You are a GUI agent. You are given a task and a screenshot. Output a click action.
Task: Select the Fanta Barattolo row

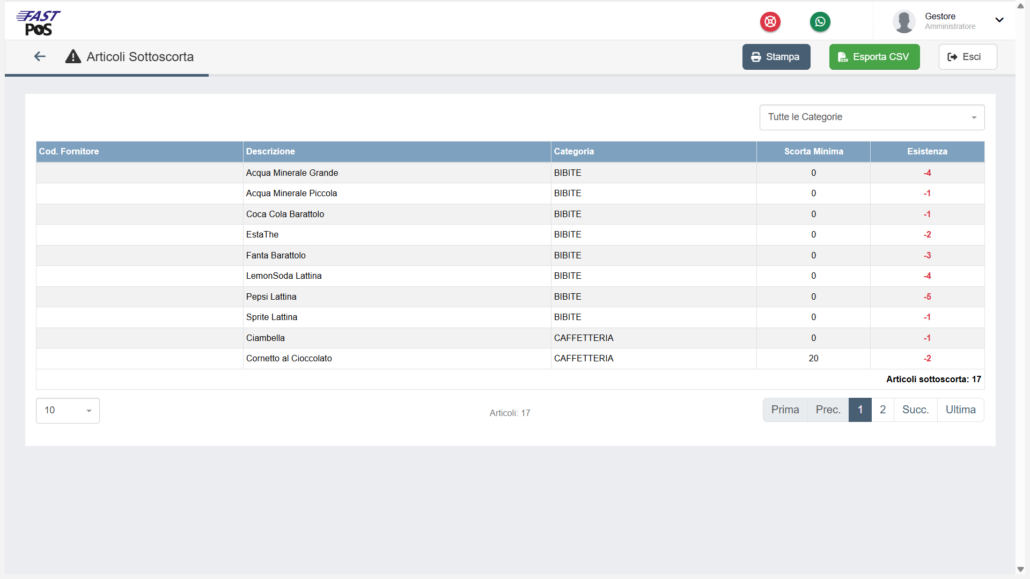click(510, 255)
